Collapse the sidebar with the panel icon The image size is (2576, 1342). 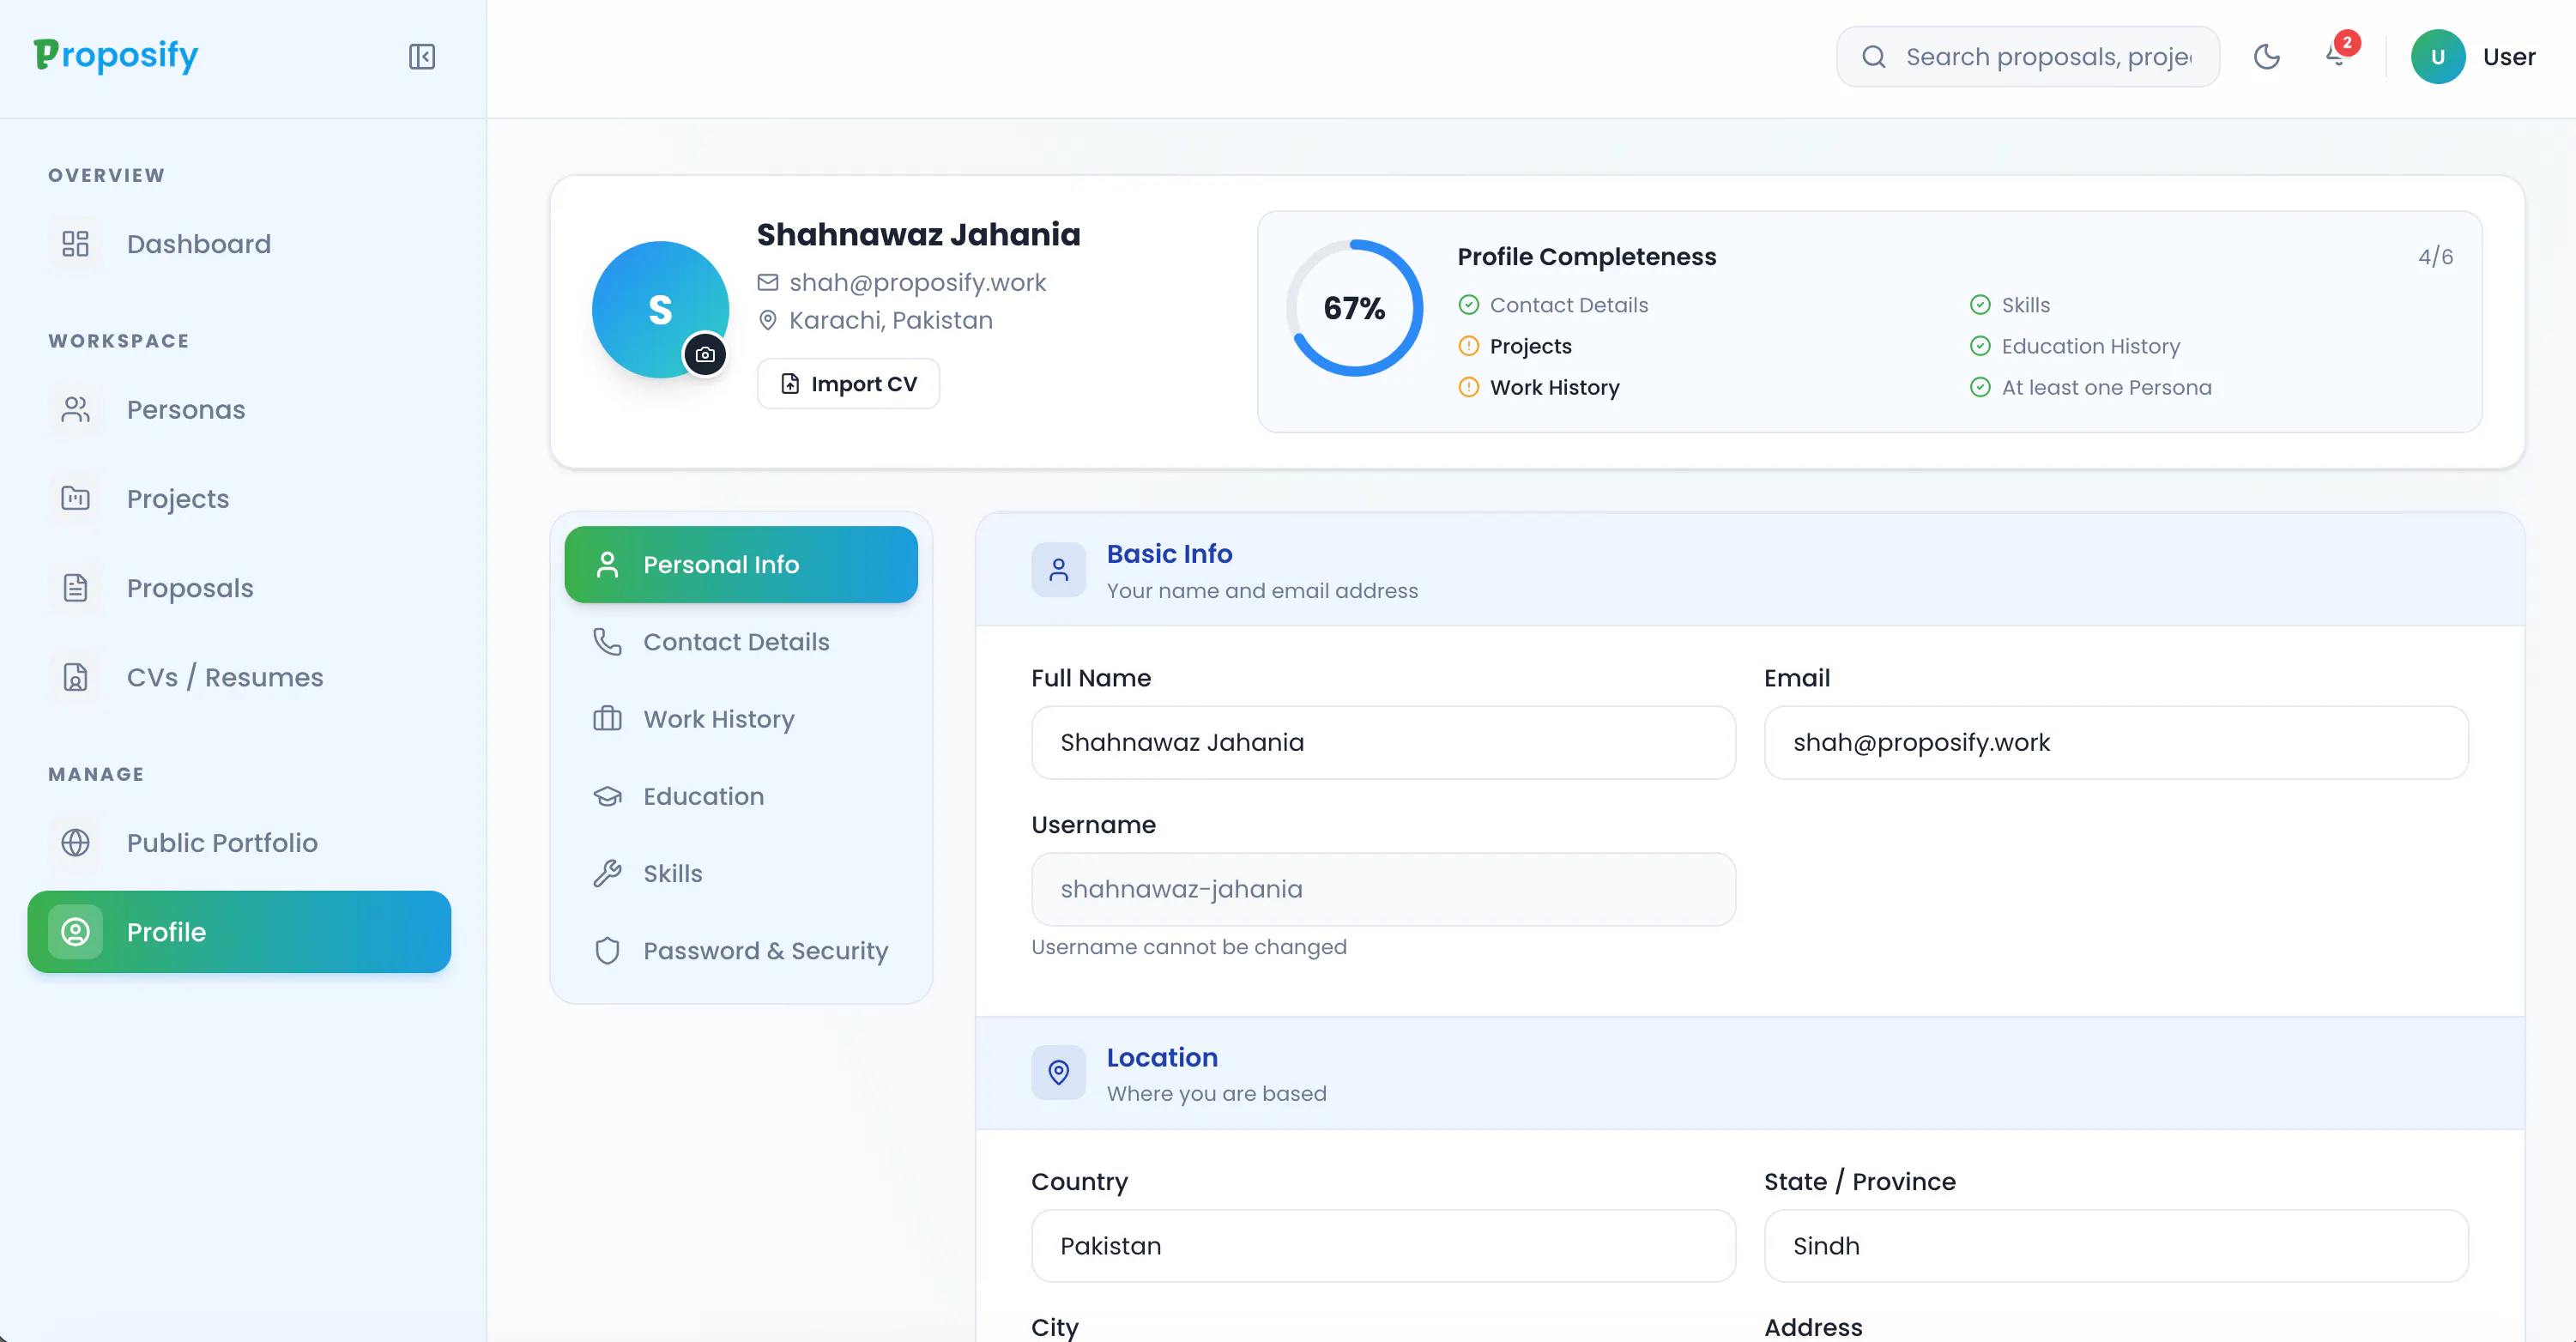[x=421, y=57]
